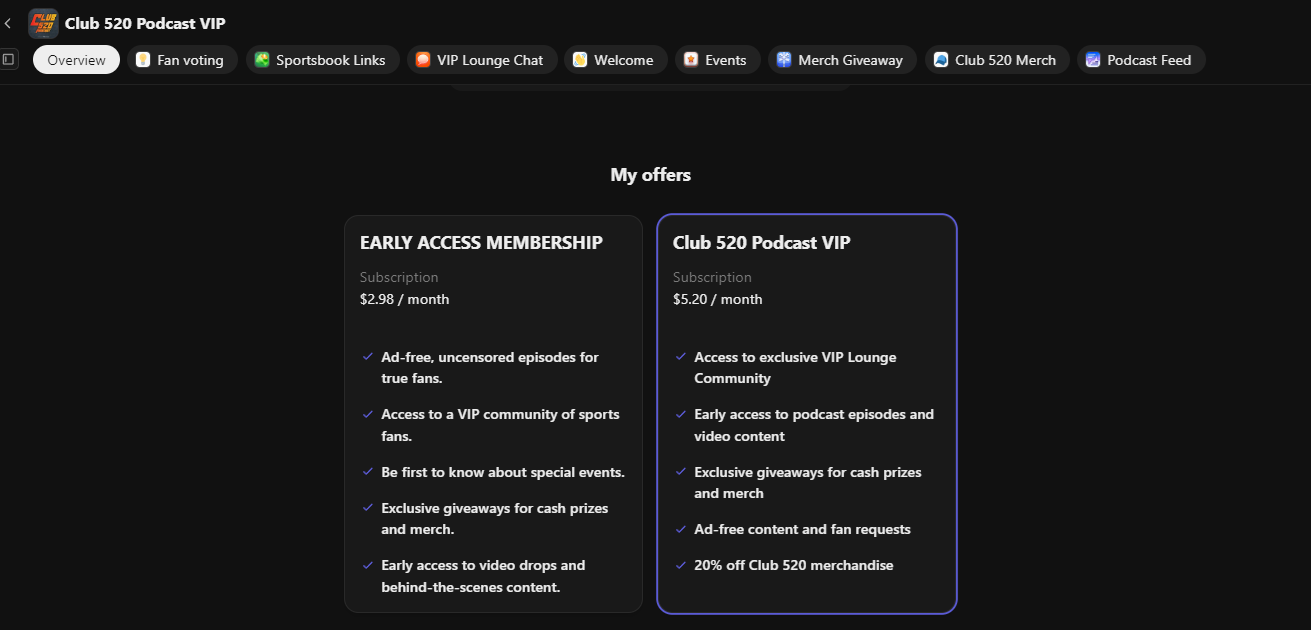1311x630 pixels.
Task: Open the Events calendar icon
Action: point(689,60)
